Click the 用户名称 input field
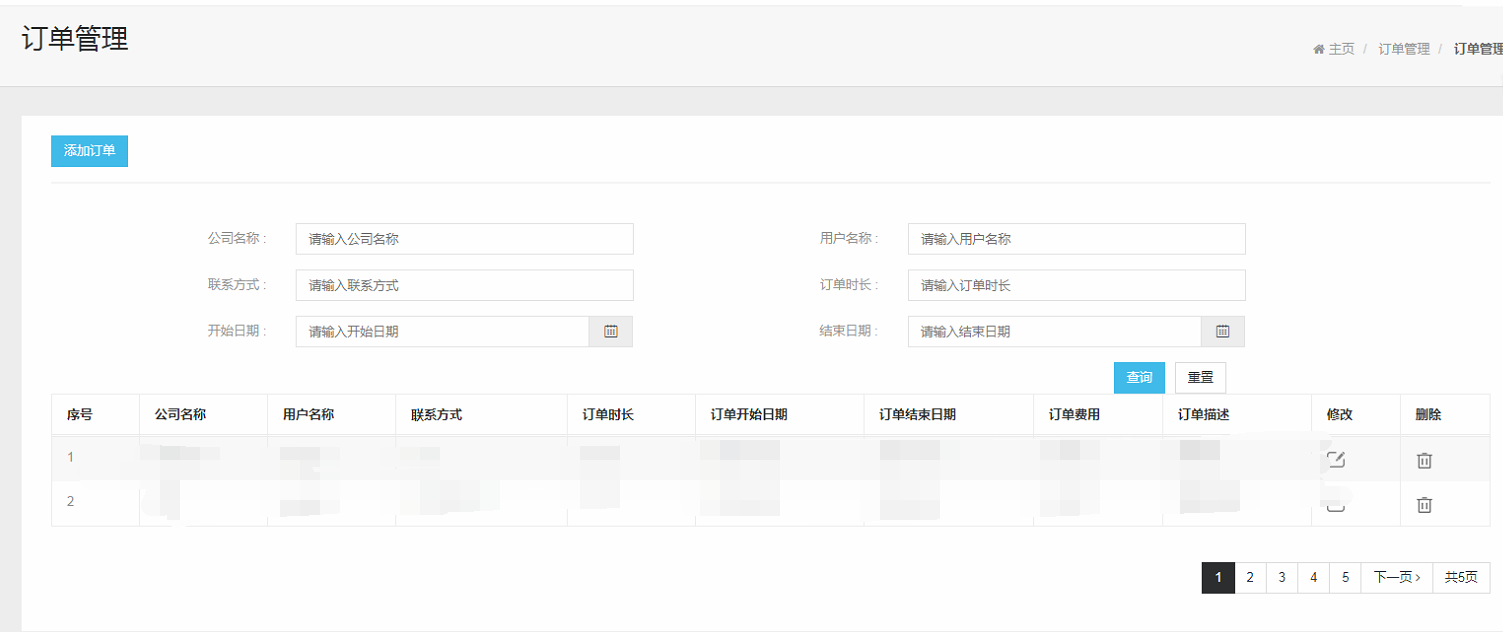The width and height of the screenshot is (1503, 632). point(1076,238)
